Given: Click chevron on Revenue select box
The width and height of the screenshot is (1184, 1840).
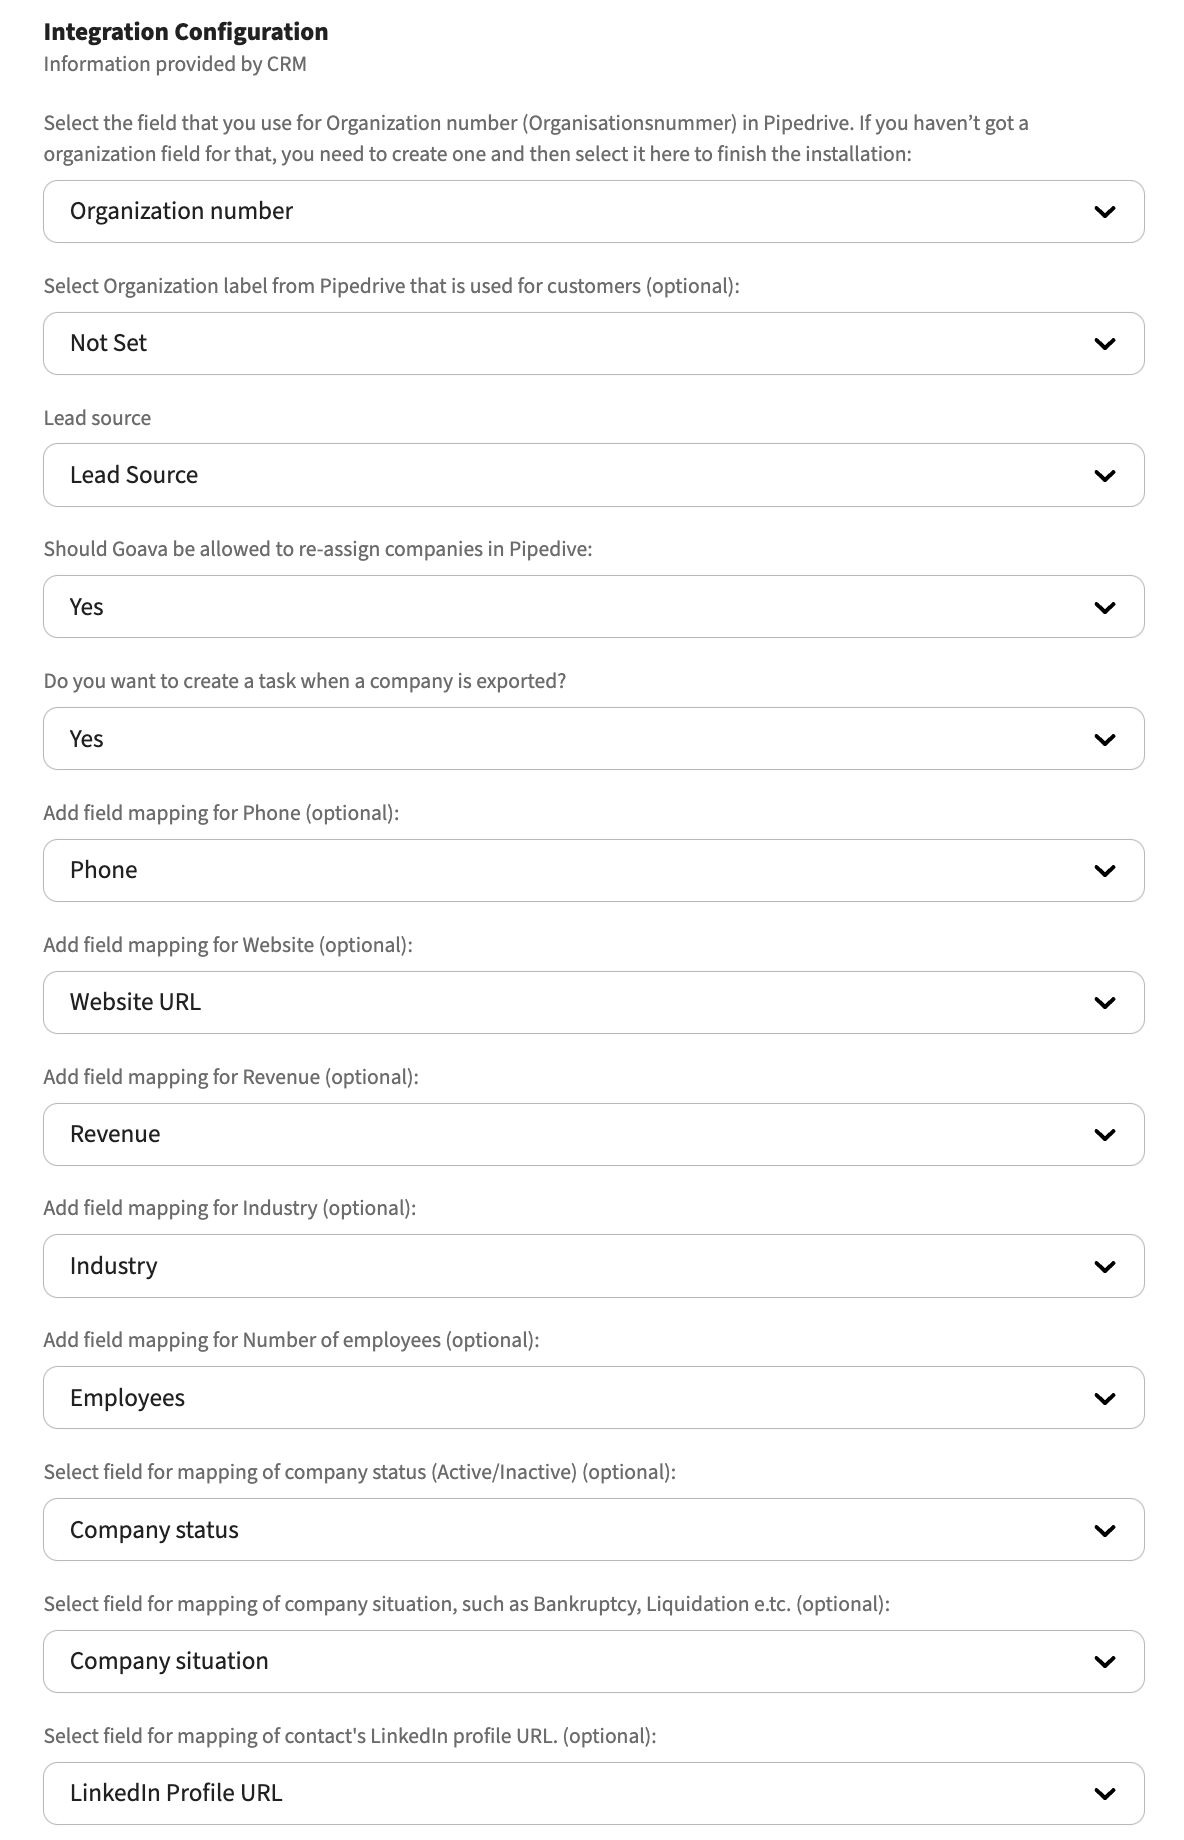Looking at the screenshot, I should [x=1105, y=1134].
